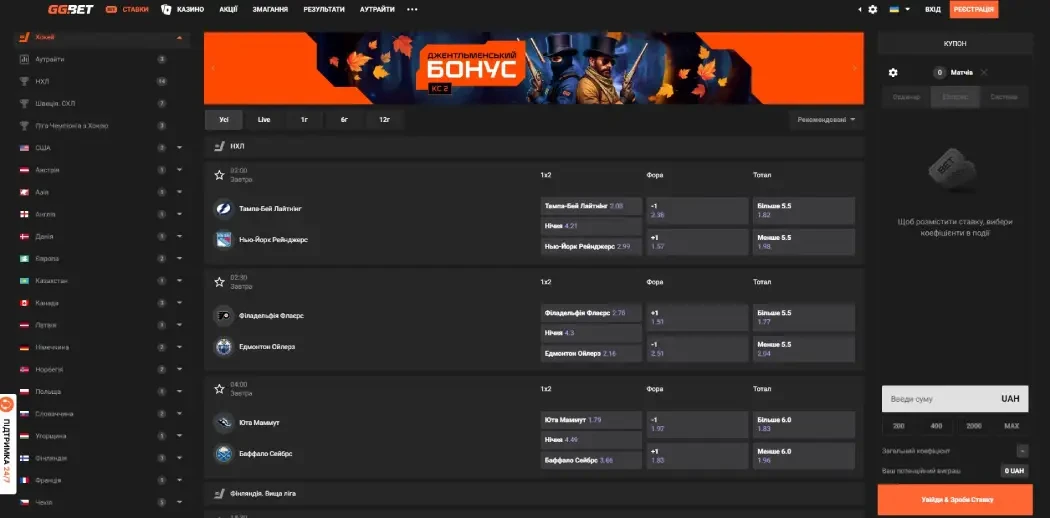The image size is (1050, 518).
Task: Switch to the Результати tab
Action: (x=323, y=9)
